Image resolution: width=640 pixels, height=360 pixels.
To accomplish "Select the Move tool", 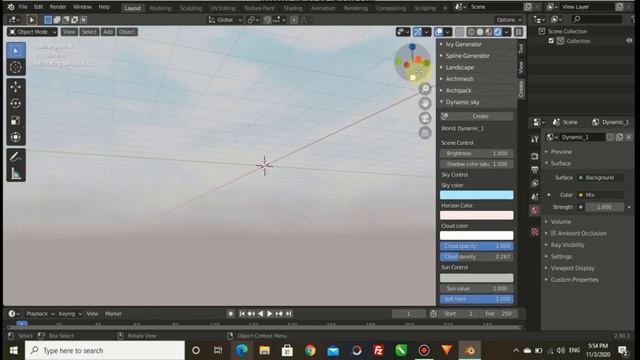I will tap(16, 87).
